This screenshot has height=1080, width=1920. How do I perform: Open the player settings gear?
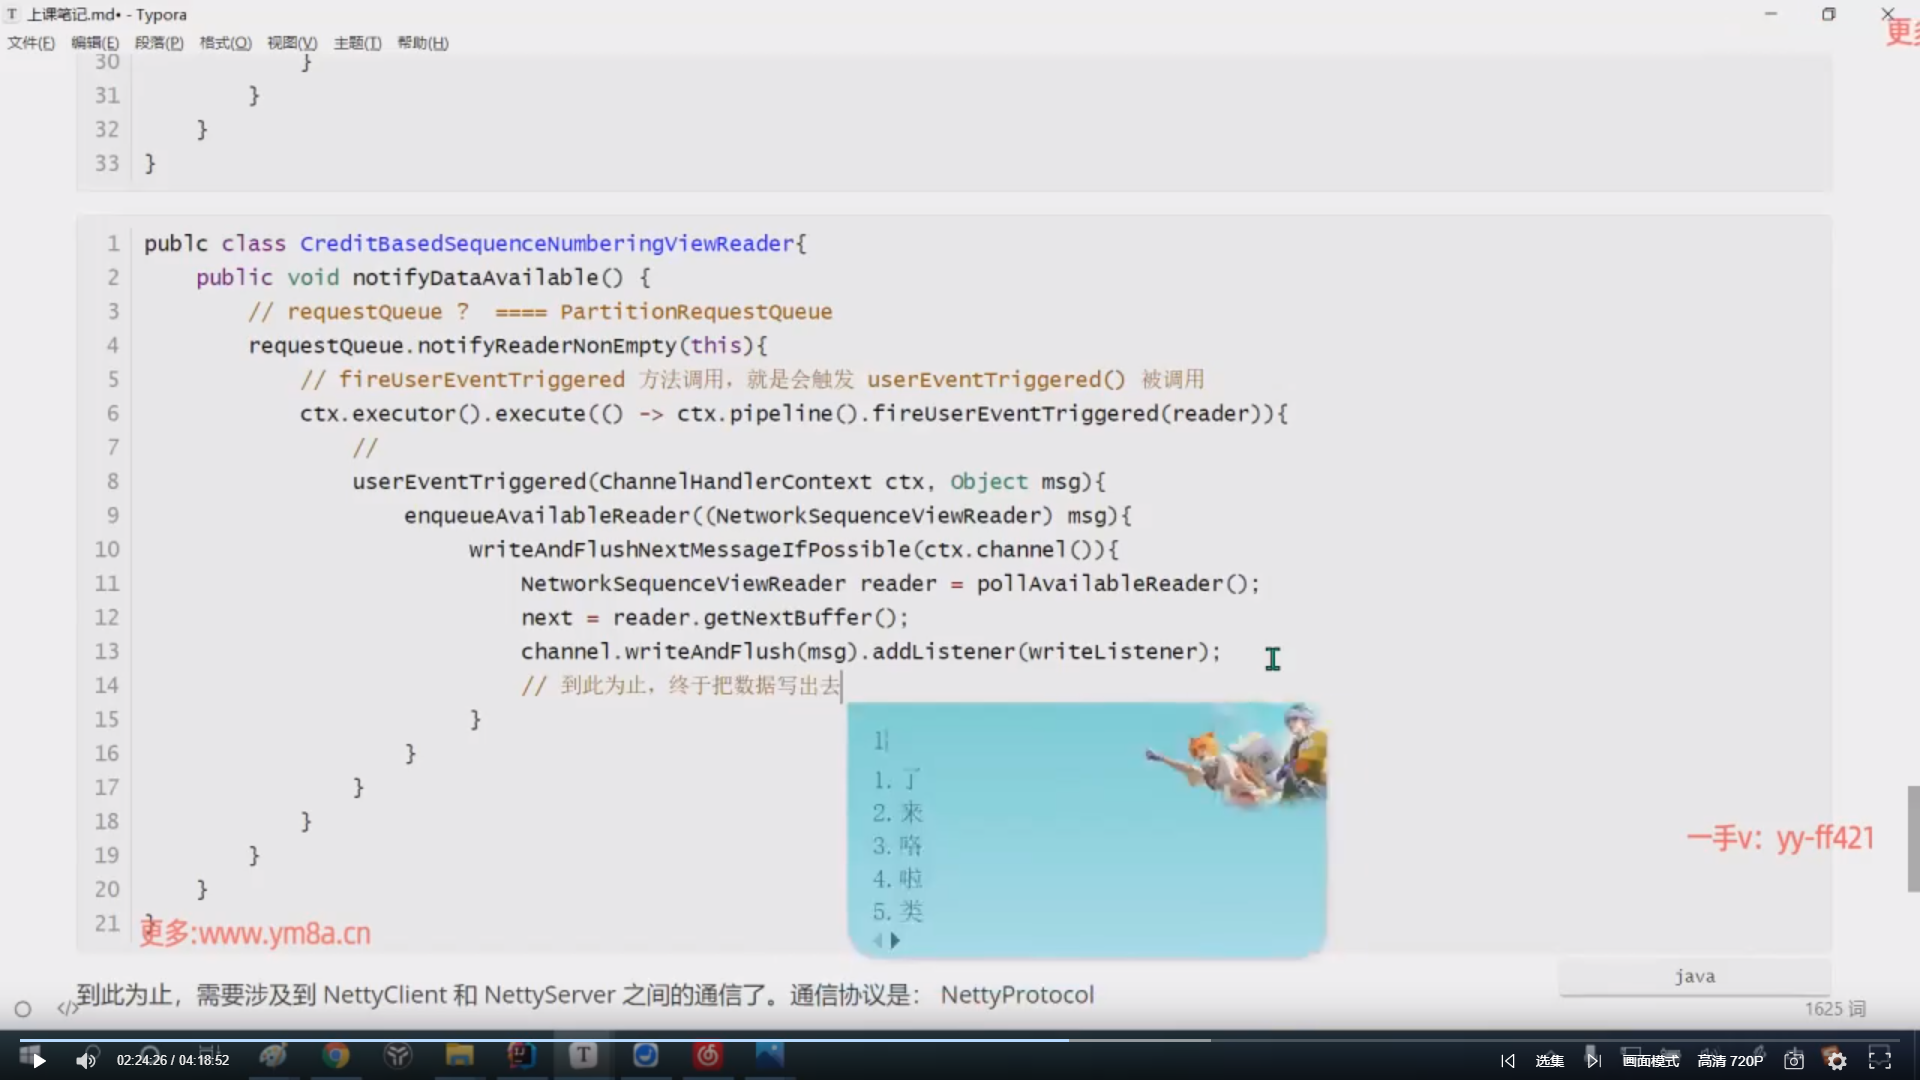(x=1837, y=1061)
